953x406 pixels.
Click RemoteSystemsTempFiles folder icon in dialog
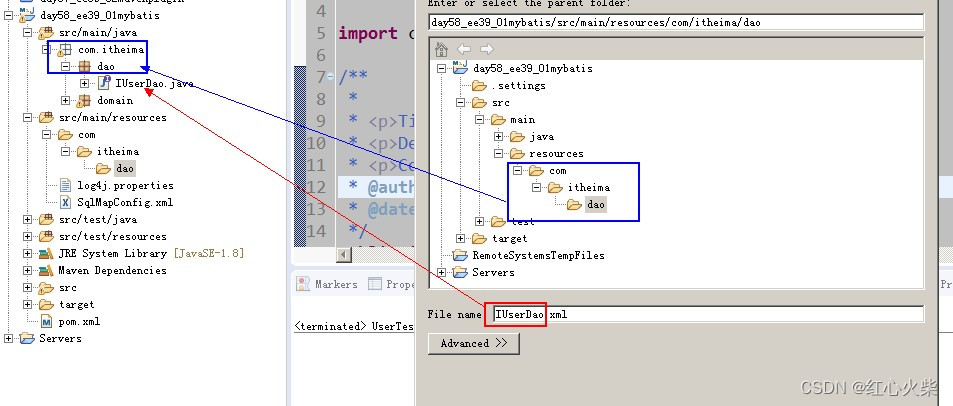tap(460, 255)
